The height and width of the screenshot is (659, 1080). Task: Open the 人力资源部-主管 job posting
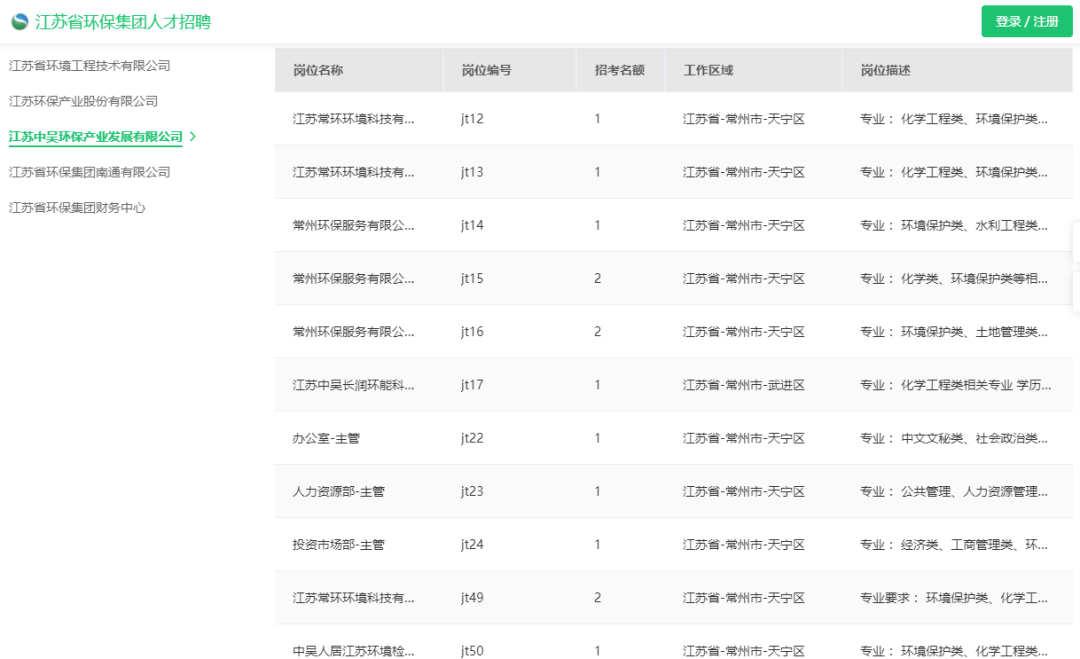tap(338, 491)
